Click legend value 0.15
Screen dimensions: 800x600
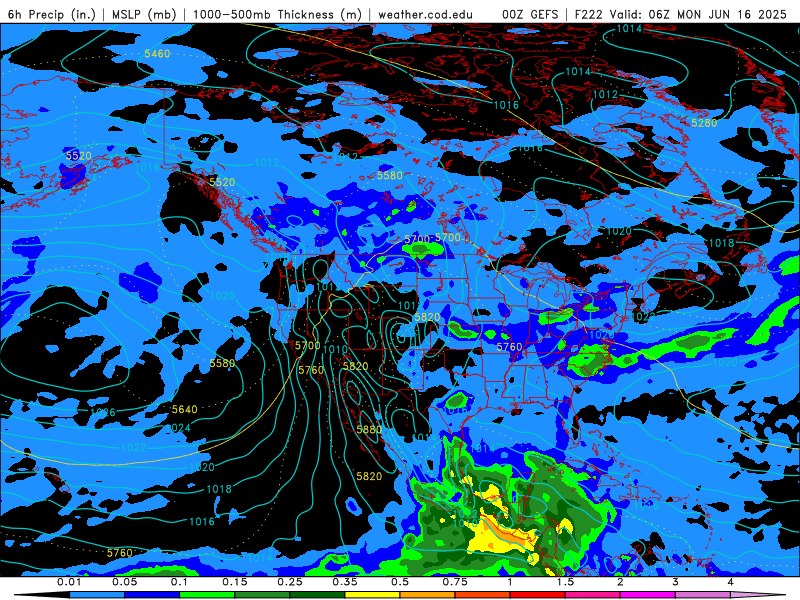click(x=235, y=582)
